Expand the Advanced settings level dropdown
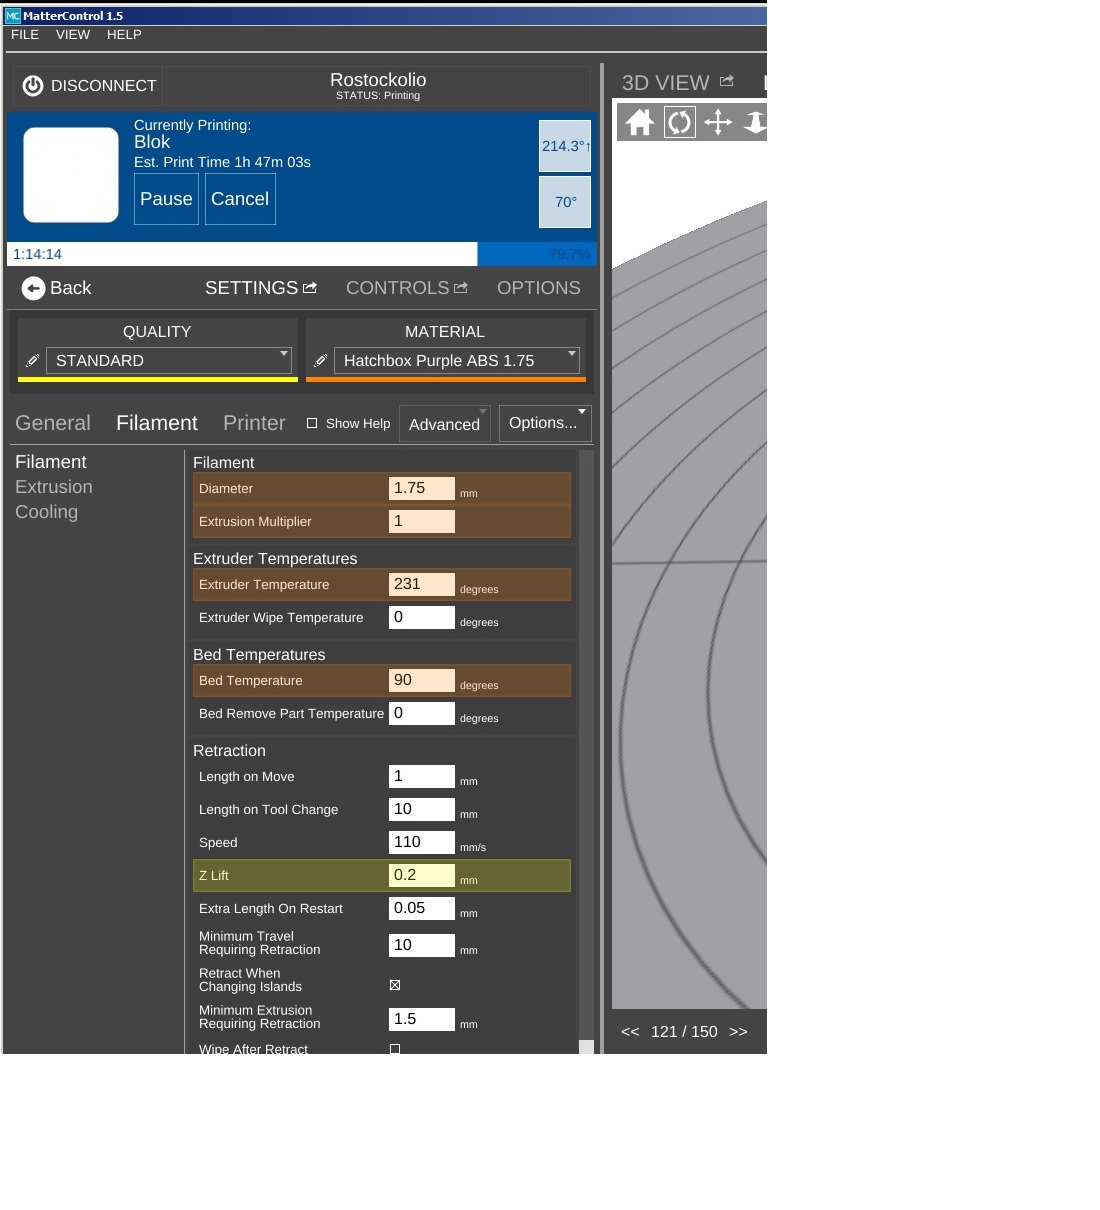Image resolution: width=1100 pixels, height=1210 pixels. (445, 424)
